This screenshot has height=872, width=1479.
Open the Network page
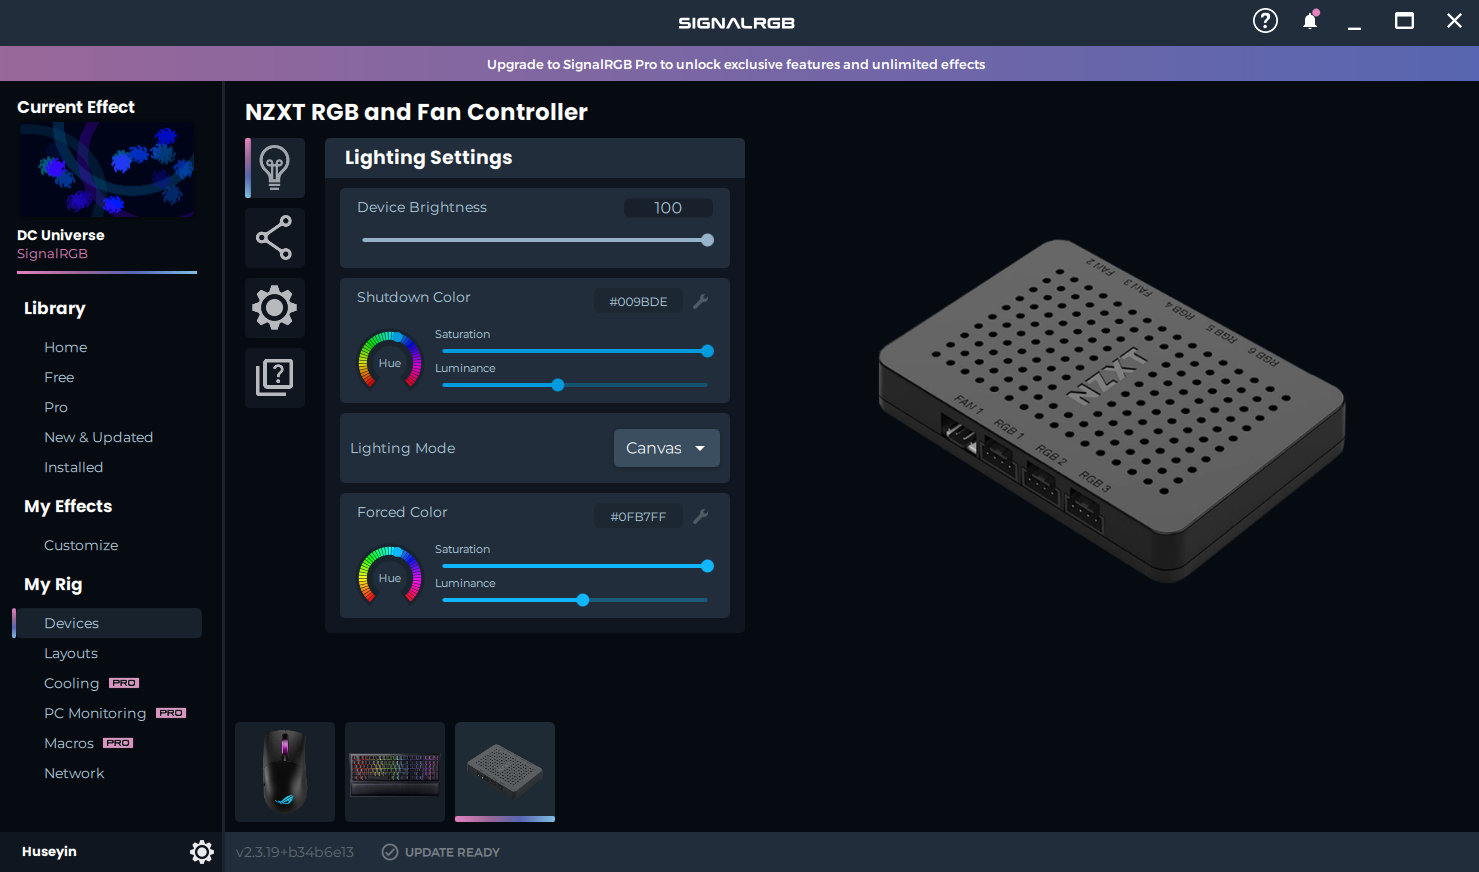coord(74,773)
